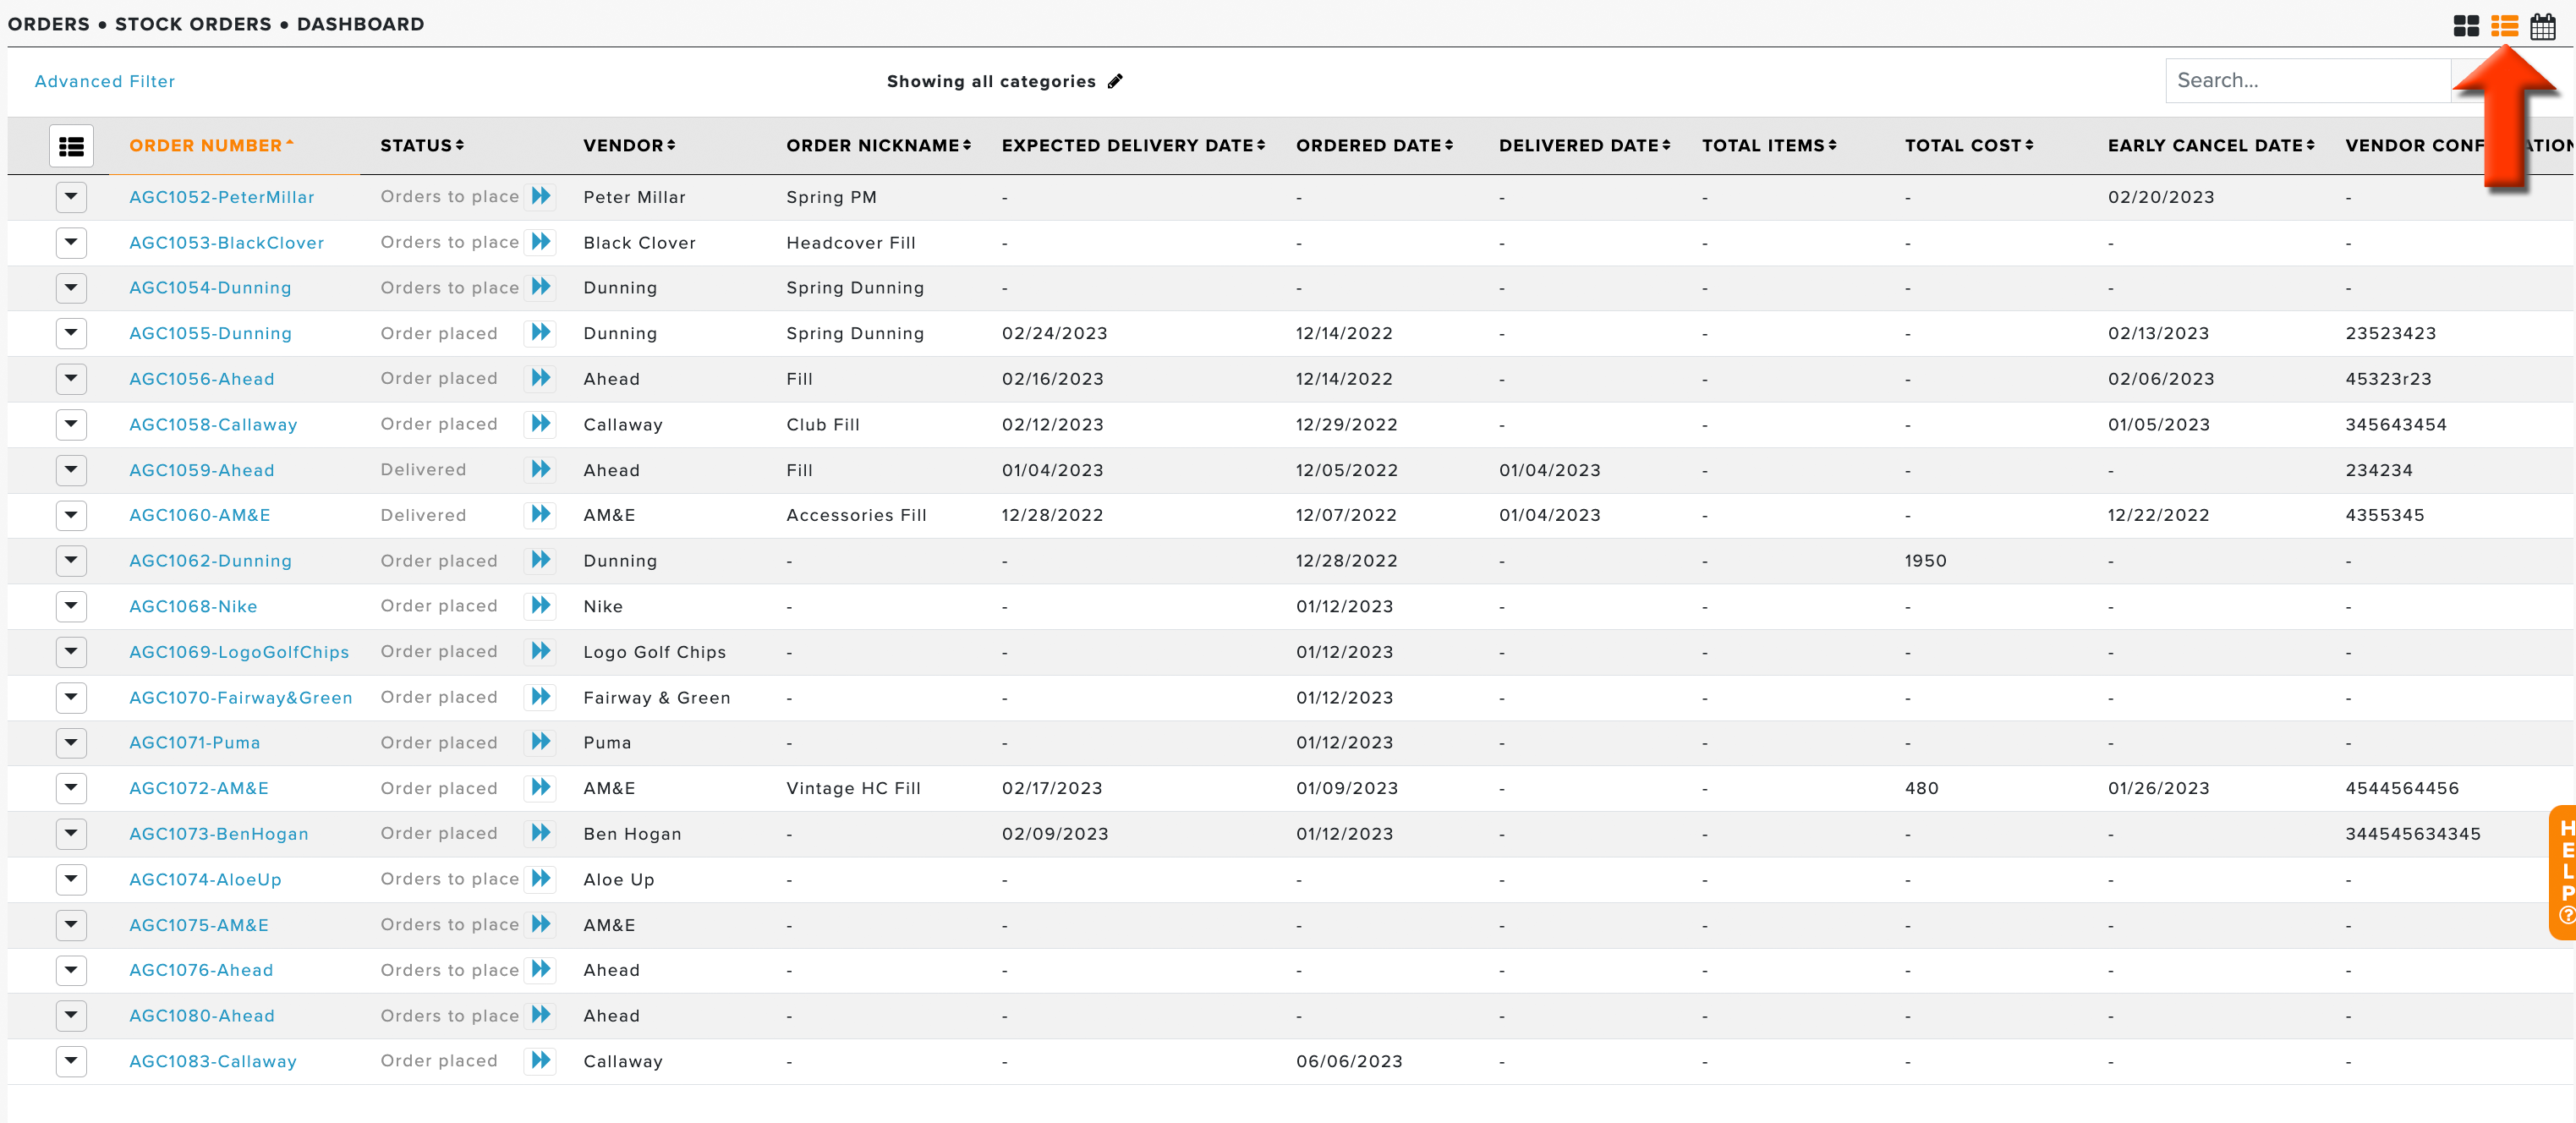
Task: Advance status of AGC1069-LogoGolfChips order
Action: pos(541,651)
